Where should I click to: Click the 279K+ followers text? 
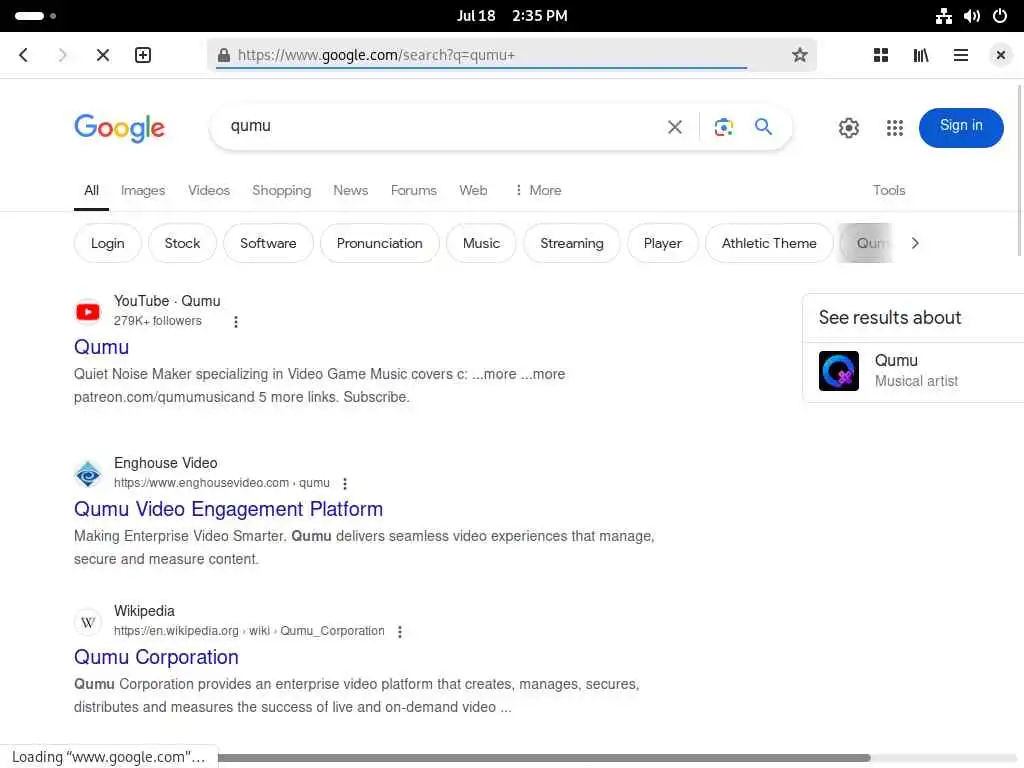click(157, 321)
